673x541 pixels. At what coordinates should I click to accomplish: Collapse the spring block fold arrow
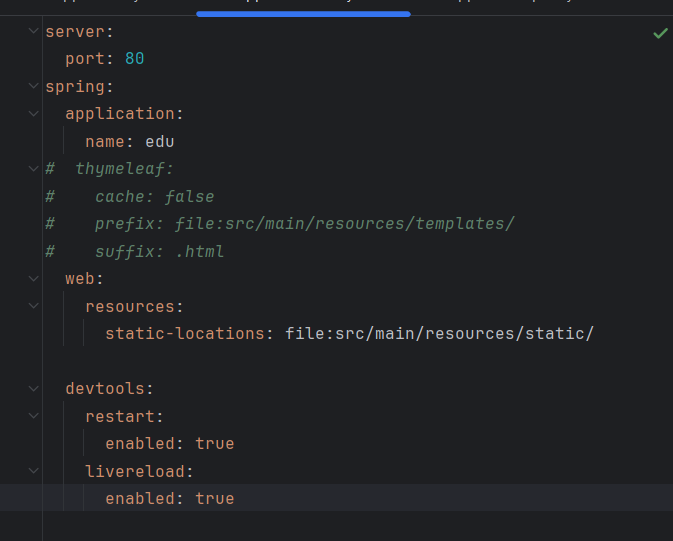coord(35,87)
